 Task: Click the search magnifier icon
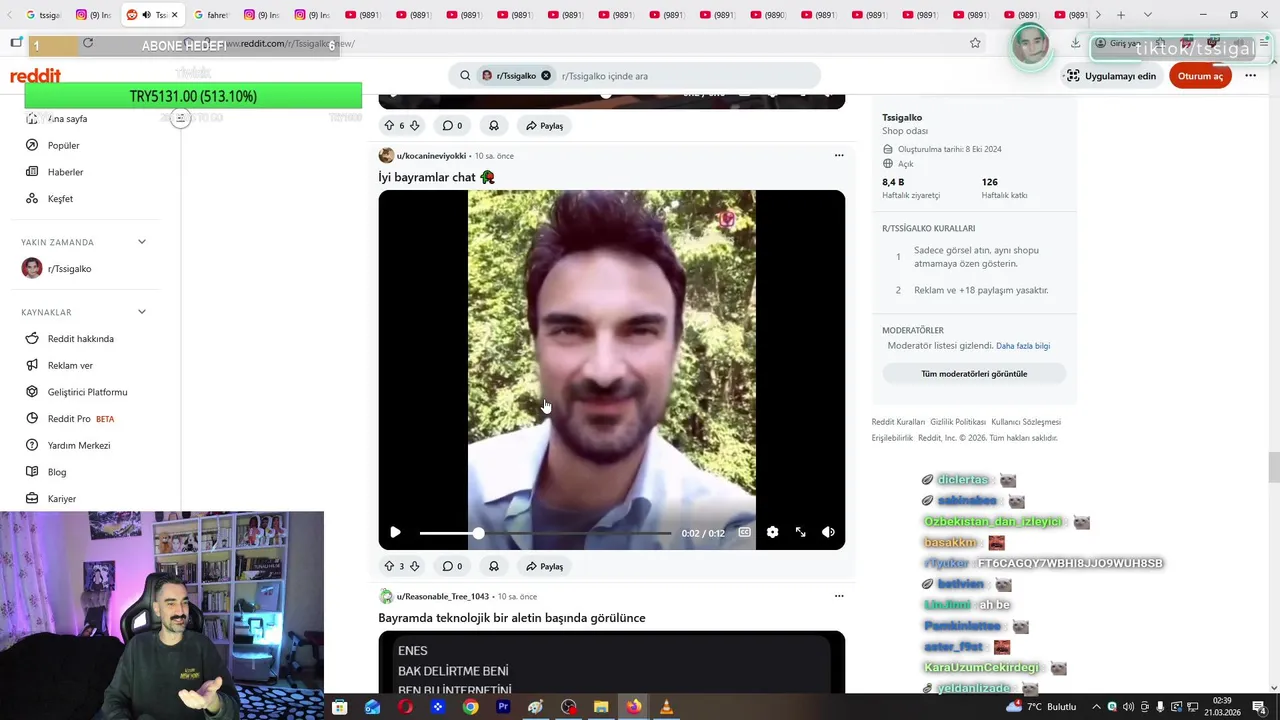point(465,76)
